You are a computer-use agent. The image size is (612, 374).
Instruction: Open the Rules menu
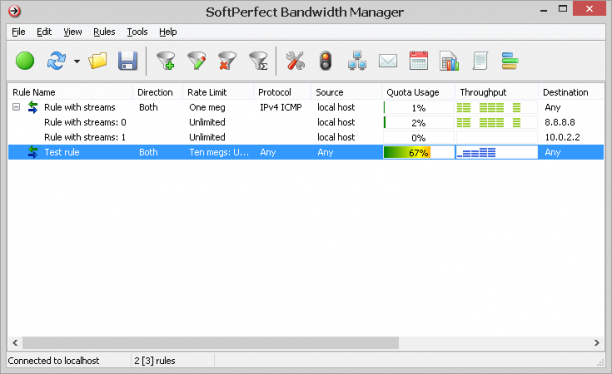click(104, 32)
